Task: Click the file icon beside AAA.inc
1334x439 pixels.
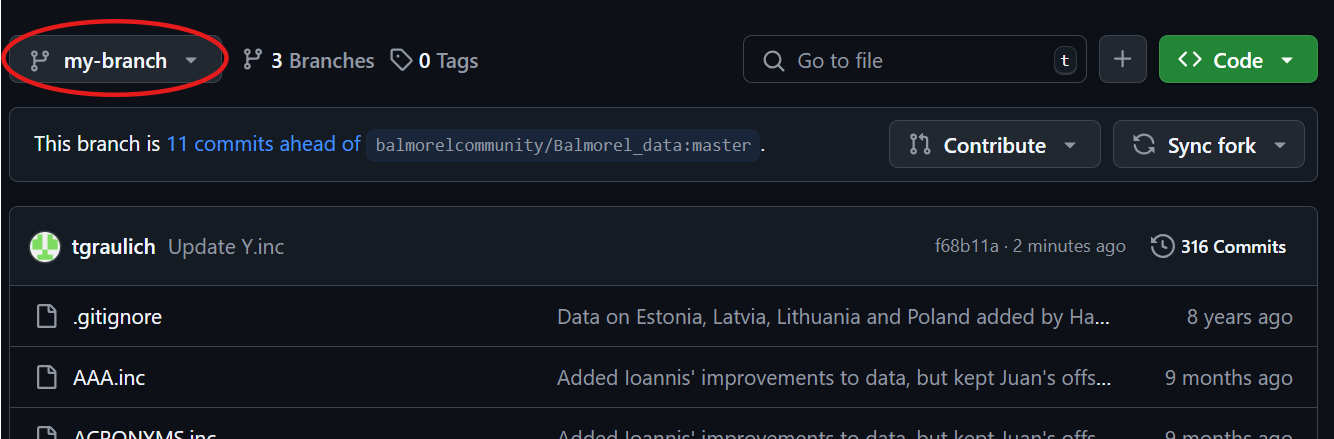Action: pos(46,378)
